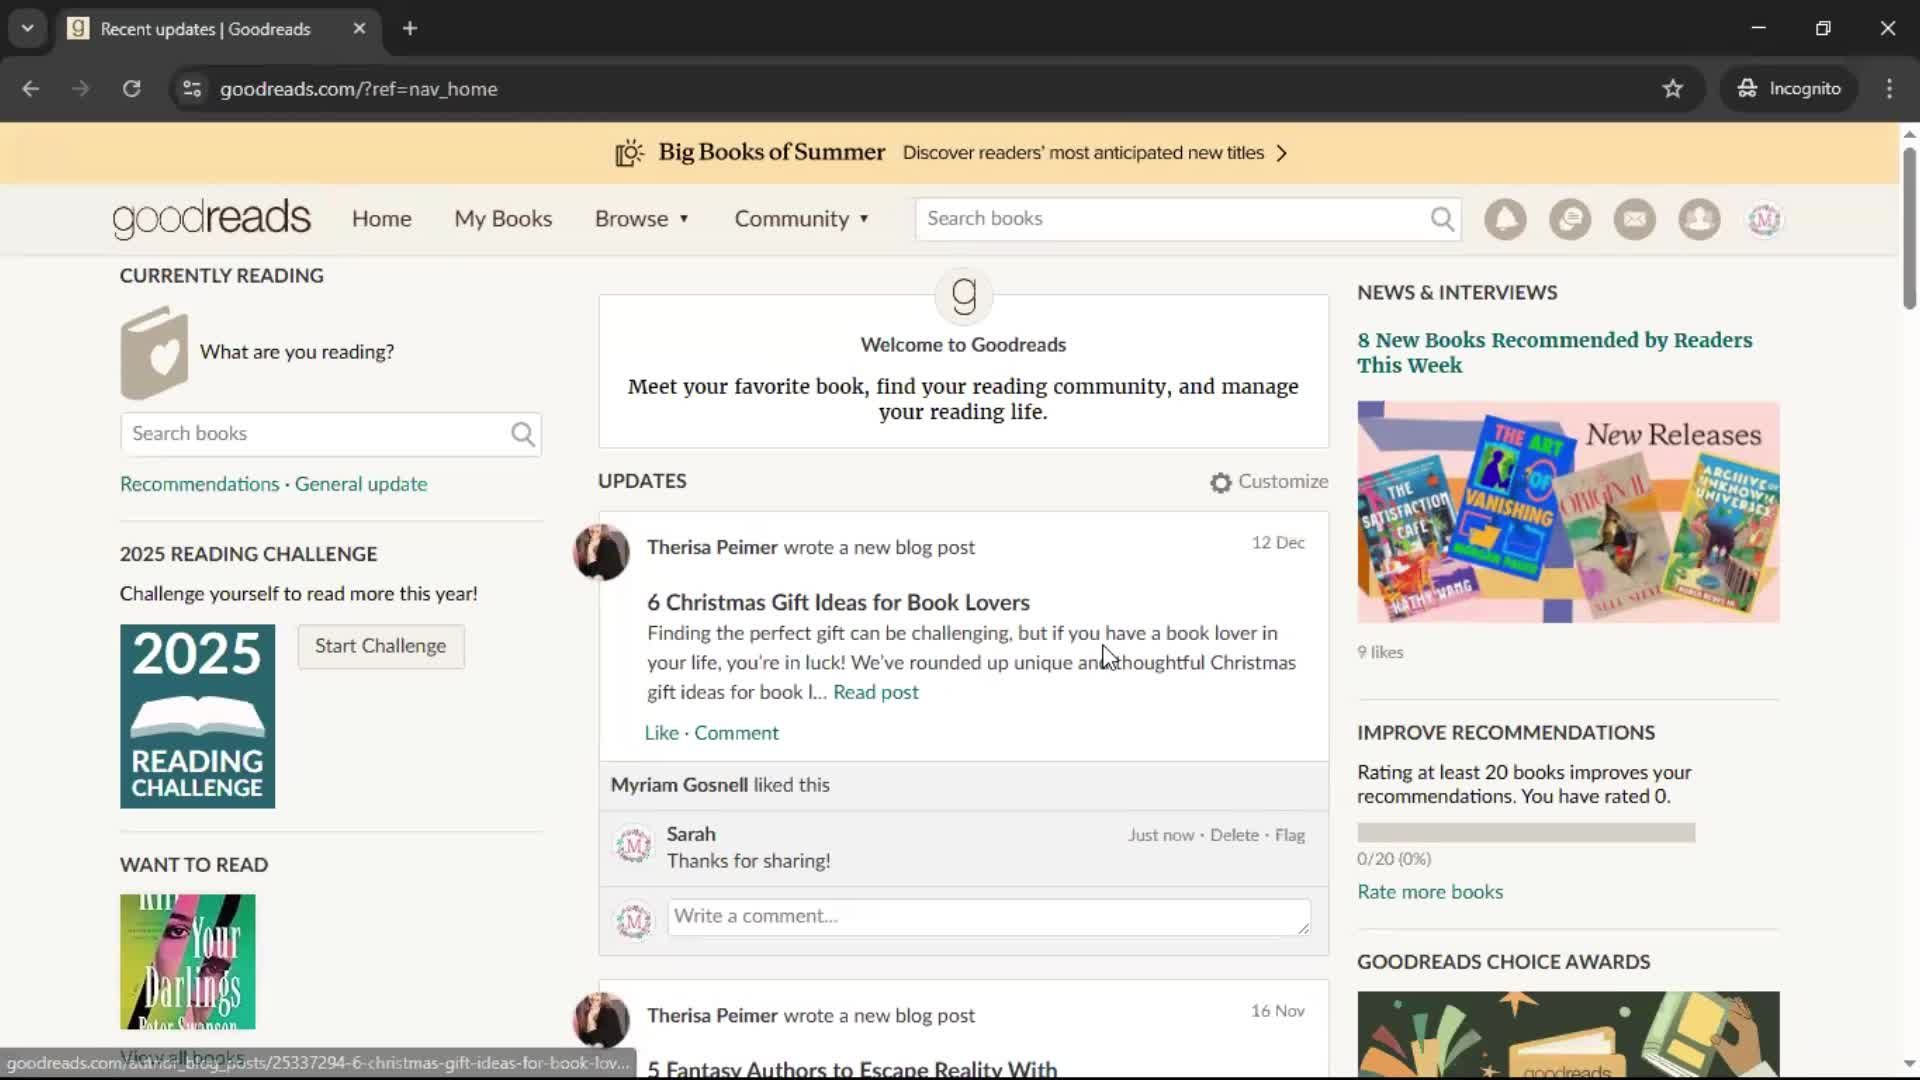This screenshot has width=1920, height=1080.
Task: Open the New Releases article image
Action: (x=1568, y=512)
